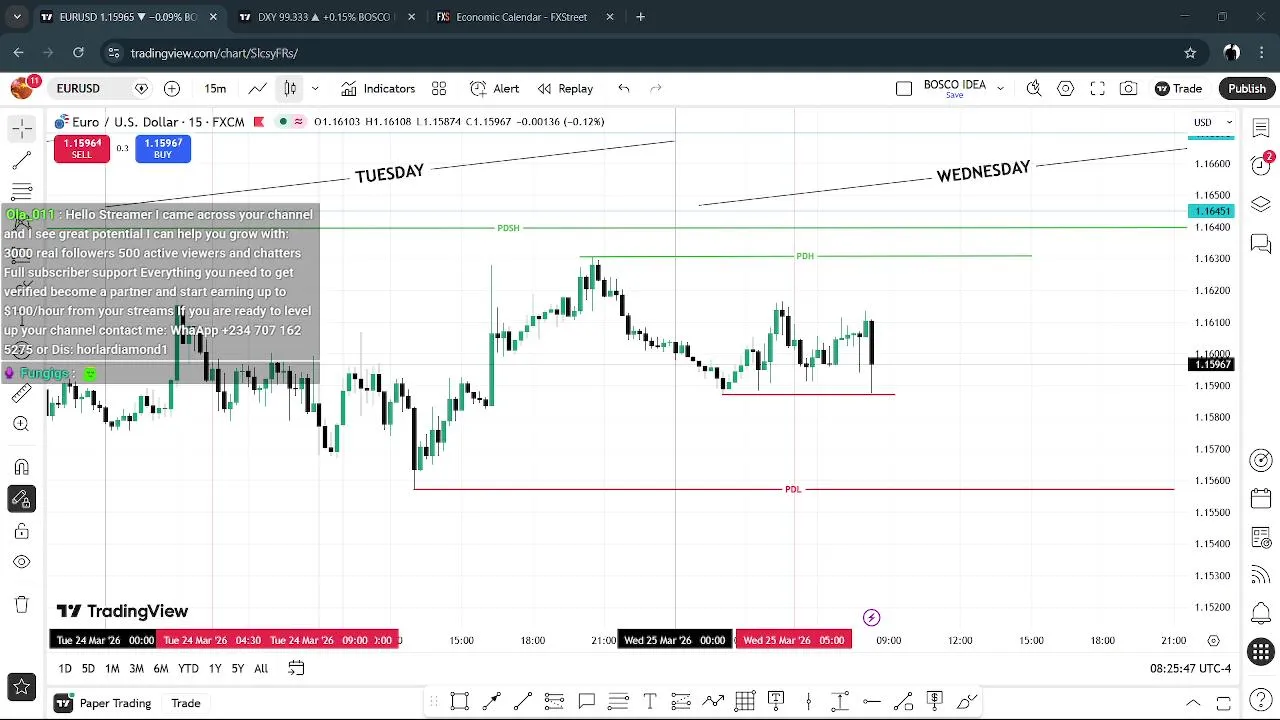
Task: Click the square layout setup box
Action: click(x=904, y=89)
